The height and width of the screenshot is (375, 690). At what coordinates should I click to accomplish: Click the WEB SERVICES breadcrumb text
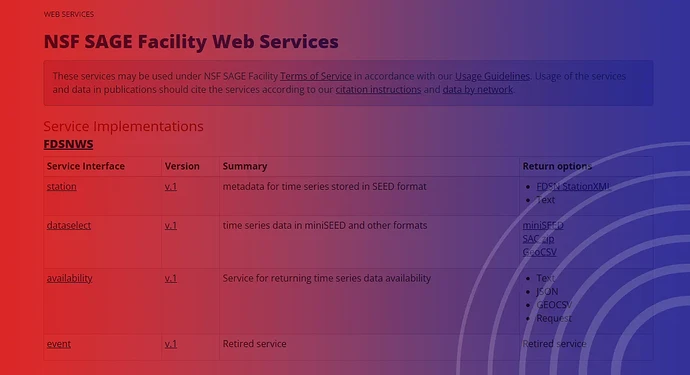69,15
